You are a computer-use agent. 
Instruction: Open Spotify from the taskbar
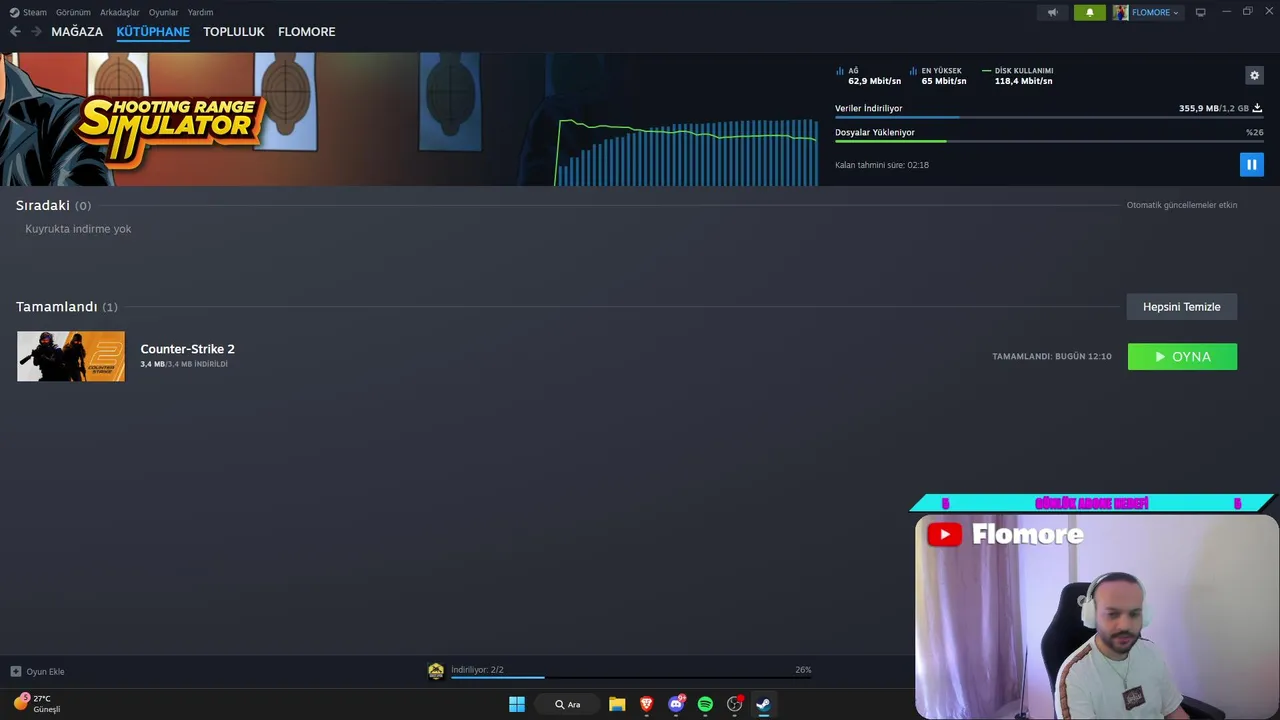click(705, 704)
